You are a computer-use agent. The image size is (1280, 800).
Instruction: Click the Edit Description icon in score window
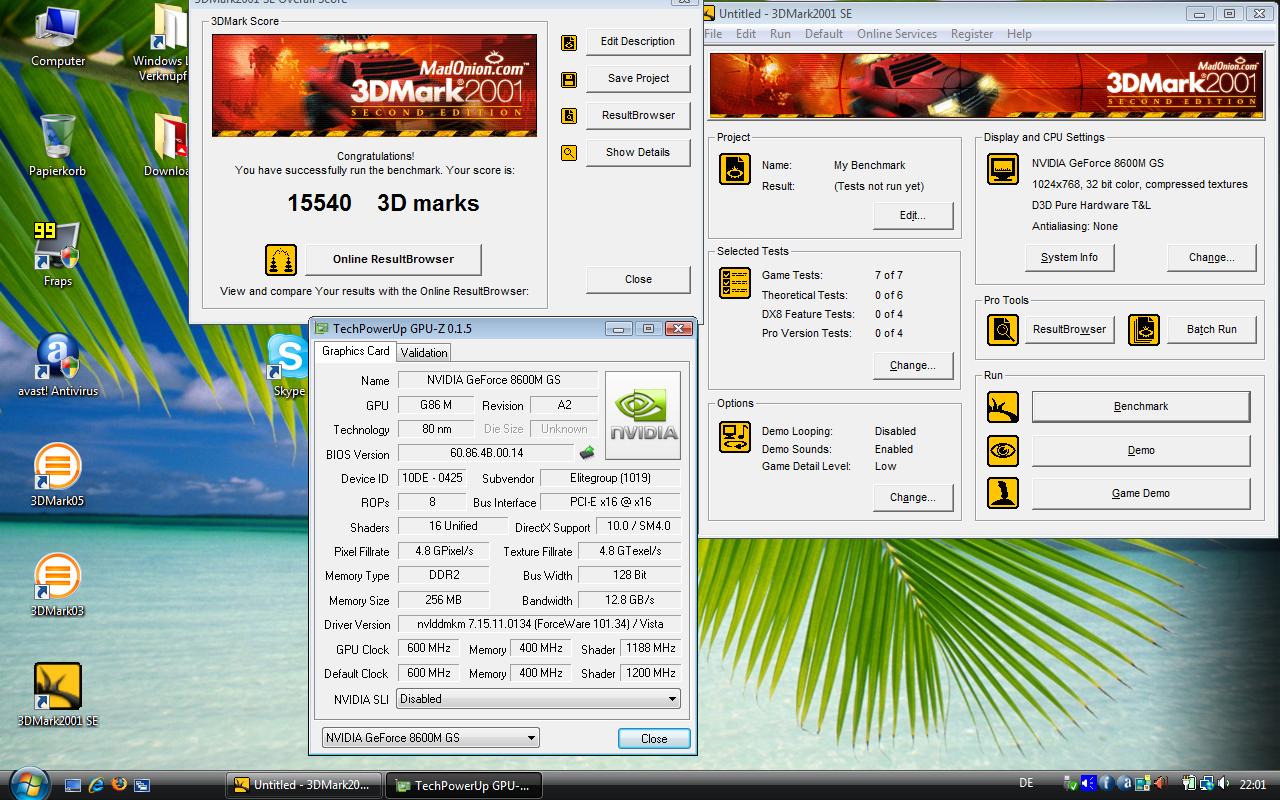(569, 43)
